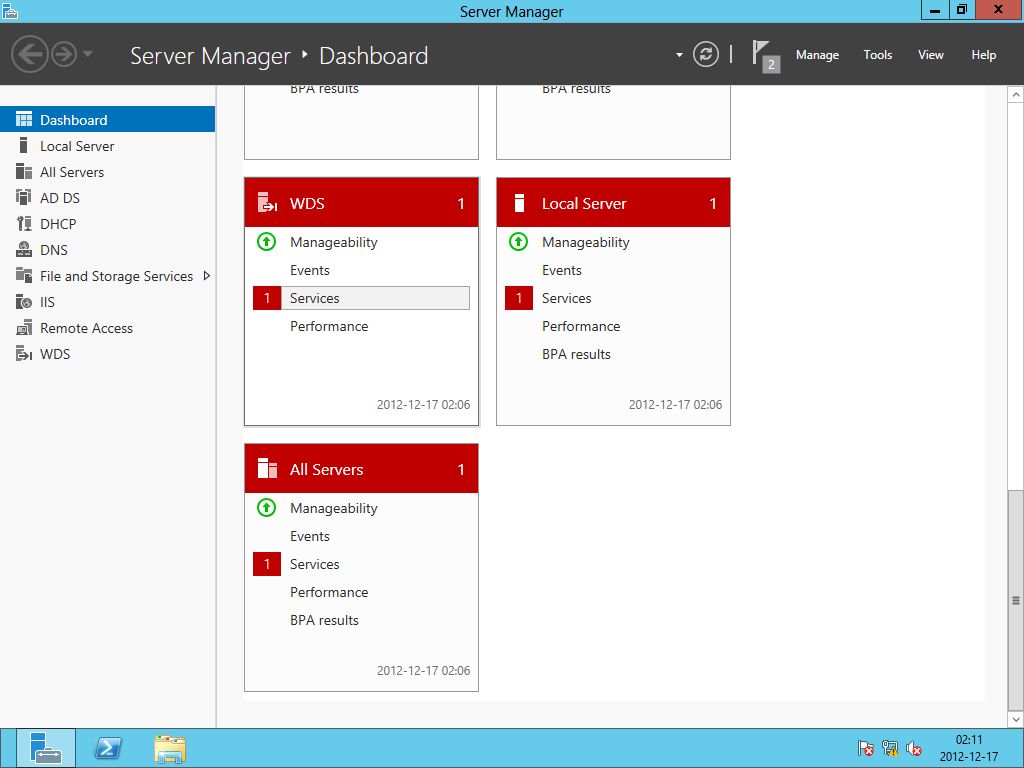Click green Manageability icon in Local Server tile
Screen dimensions: 1024x768
[519, 242]
